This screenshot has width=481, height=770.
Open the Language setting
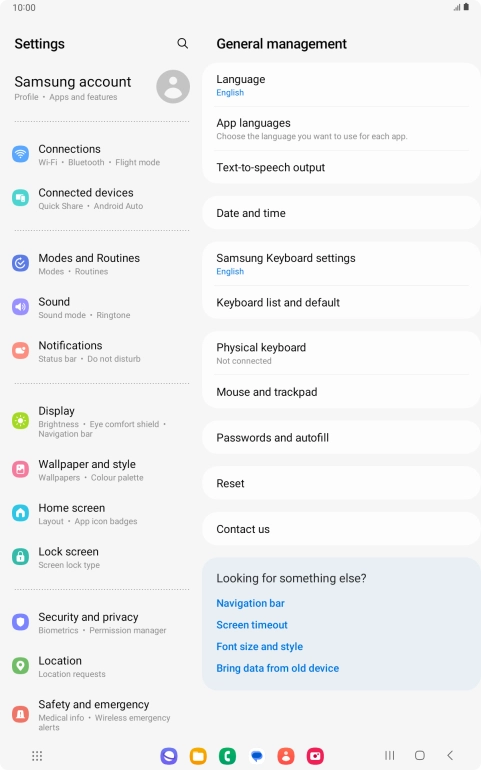(341, 85)
